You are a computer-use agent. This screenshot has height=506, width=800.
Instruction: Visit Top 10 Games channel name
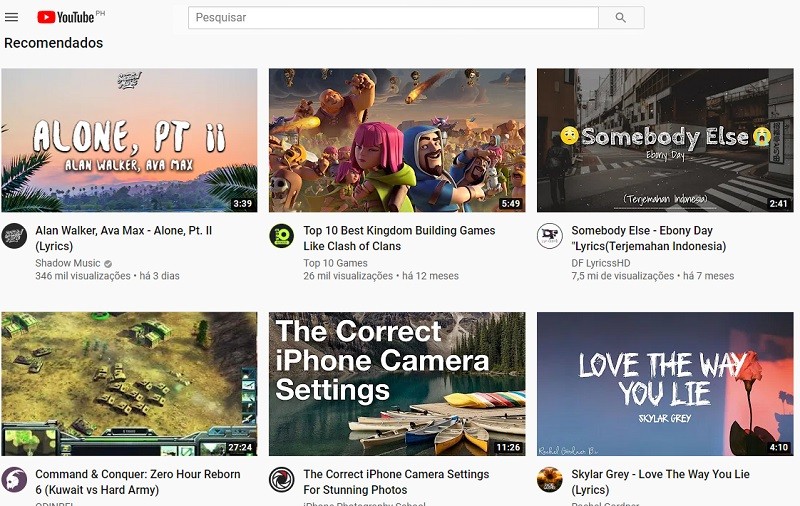click(335, 263)
